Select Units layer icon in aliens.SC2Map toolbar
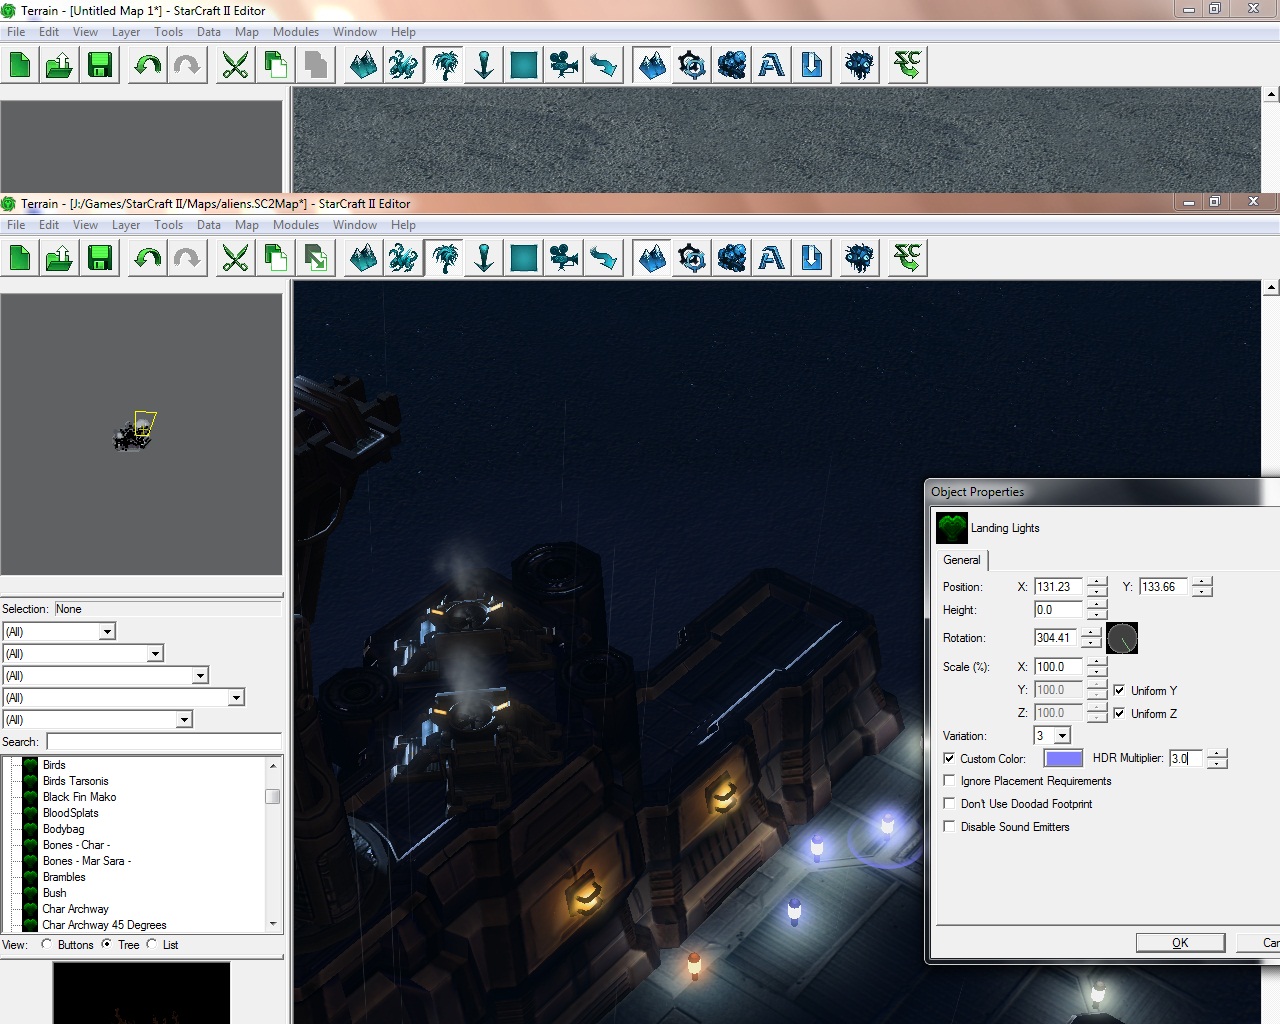Image resolution: width=1280 pixels, height=1024 pixels. pyautogui.click(x=403, y=259)
